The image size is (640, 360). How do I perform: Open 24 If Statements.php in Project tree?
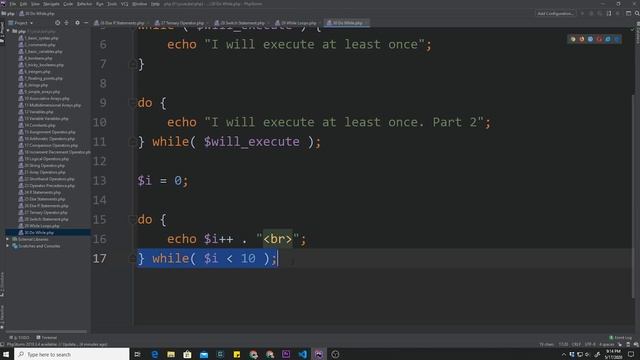pyautogui.click(x=40, y=192)
